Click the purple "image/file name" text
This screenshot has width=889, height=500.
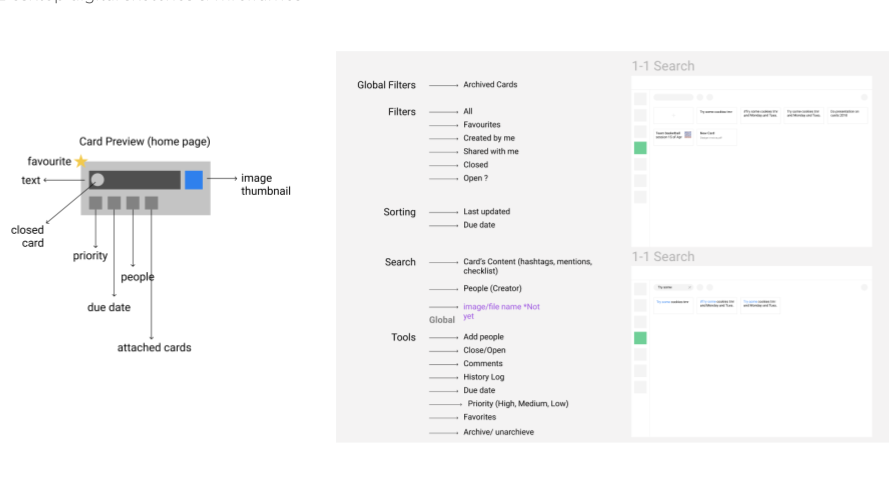(501, 307)
